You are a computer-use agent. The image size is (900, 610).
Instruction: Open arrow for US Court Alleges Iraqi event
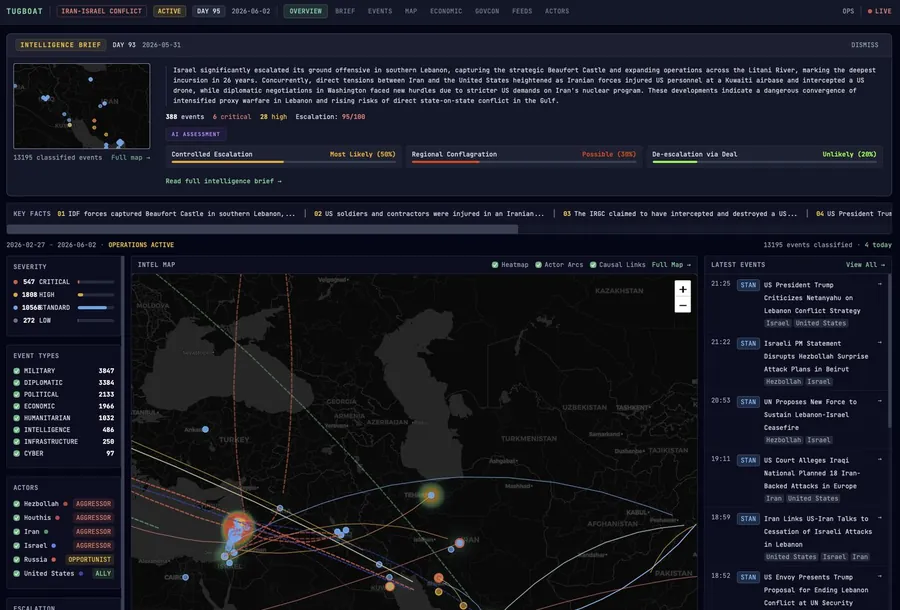[x=879, y=460]
